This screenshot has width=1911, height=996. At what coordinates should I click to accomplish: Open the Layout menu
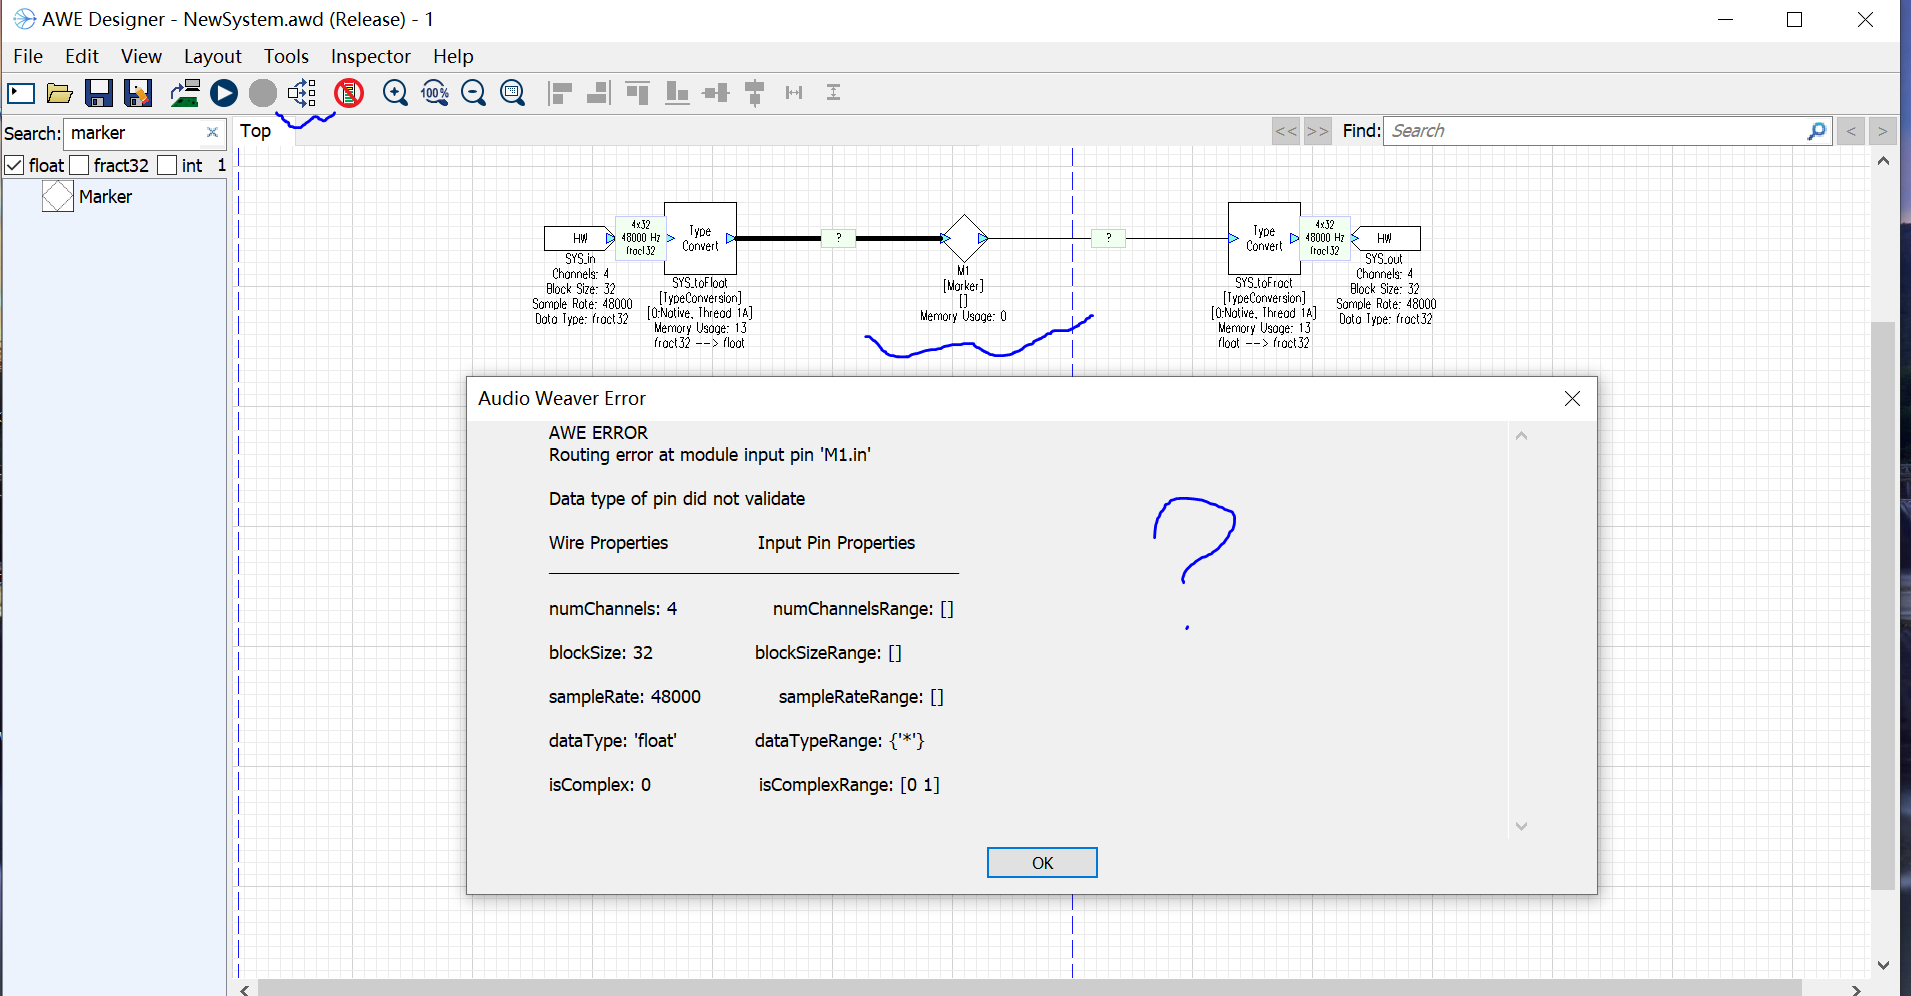(x=212, y=57)
